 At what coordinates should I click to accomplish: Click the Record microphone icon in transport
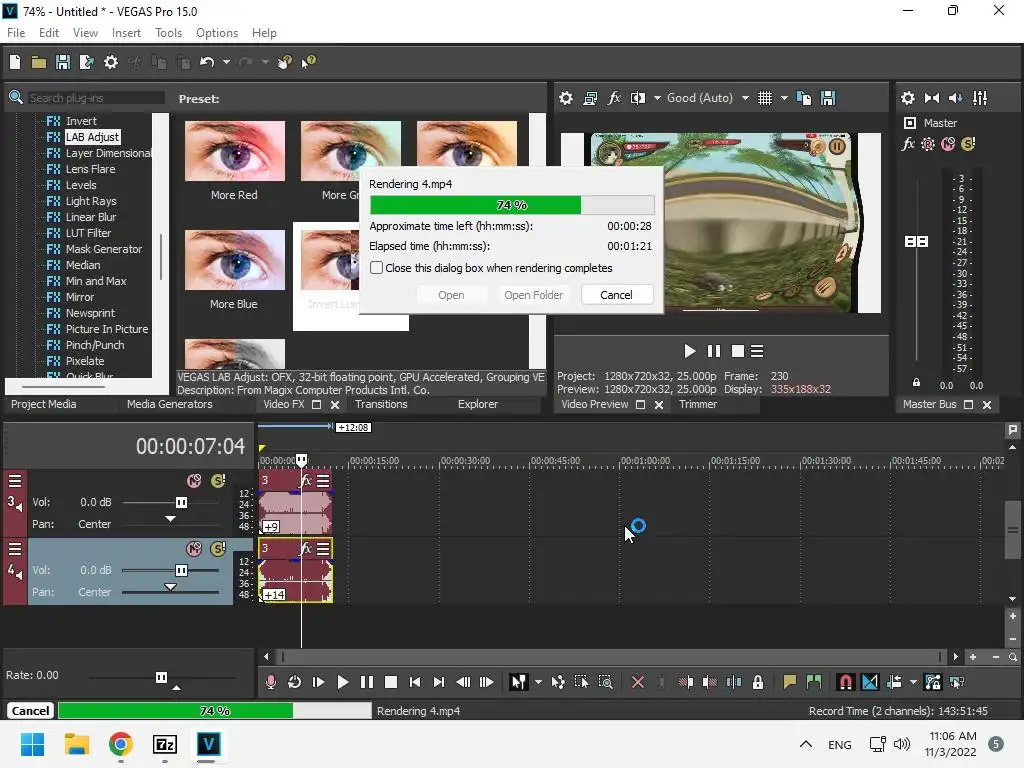click(270, 682)
